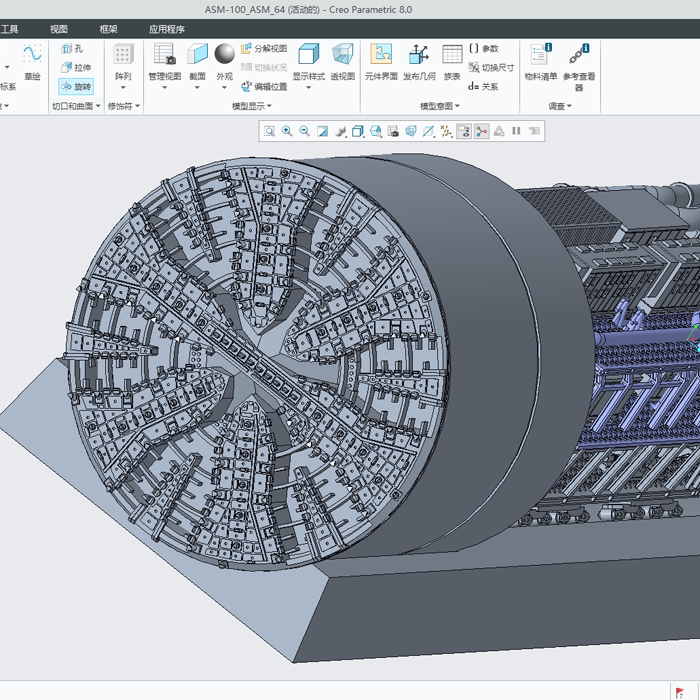
Task: Open the Reference Viewer (参考查看器) tool
Action: click(578, 61)
